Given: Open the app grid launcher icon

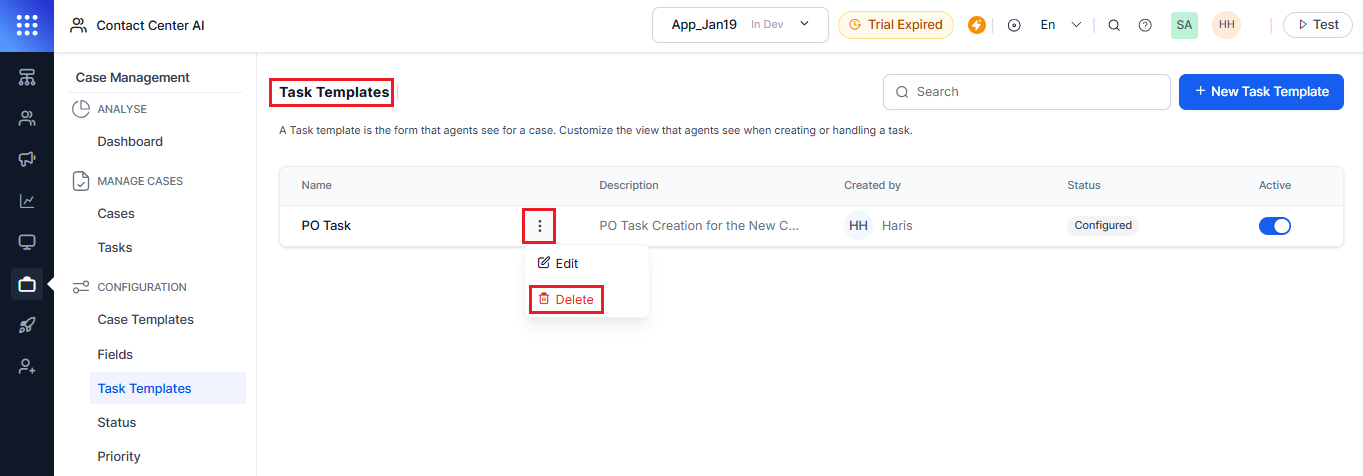Looking at the screenshot, I should click(27, 25).
